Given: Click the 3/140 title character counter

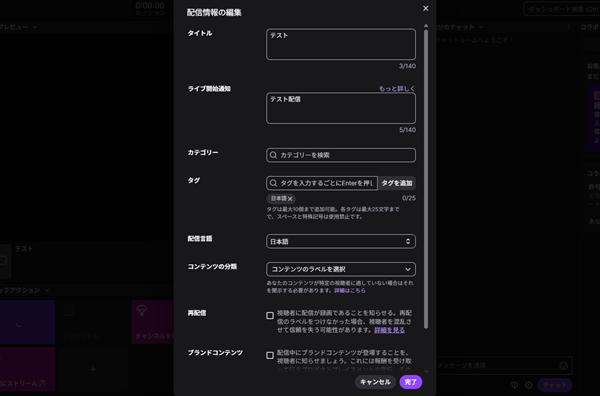Looking at the screenshot, I should tap(407, 66).
